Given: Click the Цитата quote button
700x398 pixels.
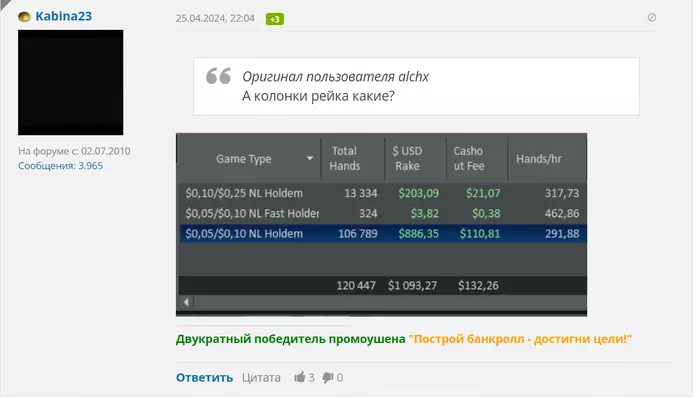Looking at the screenshot, I should pyautogui.click(x=261, y=378).
